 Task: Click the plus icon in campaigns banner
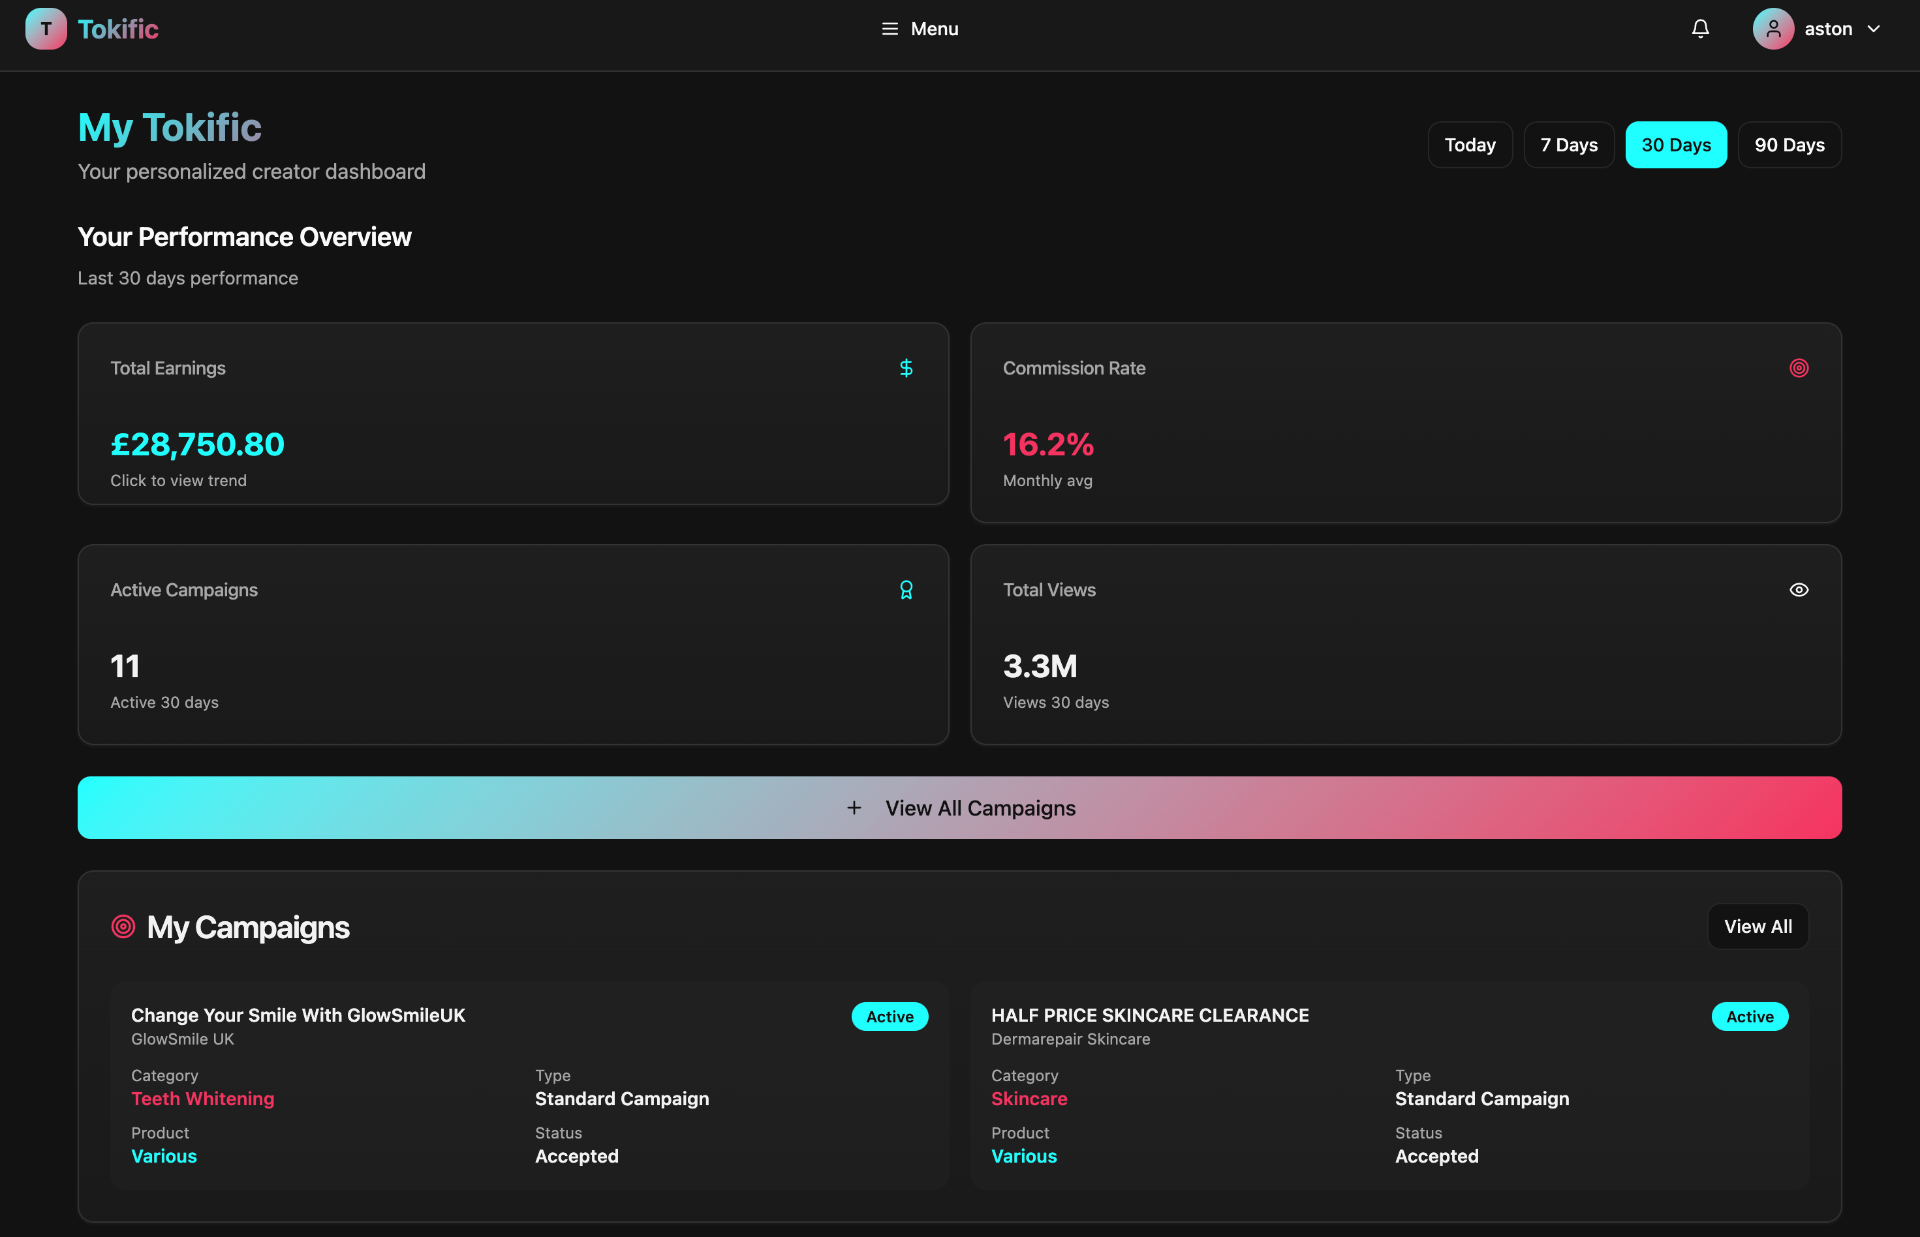[854, 808]
